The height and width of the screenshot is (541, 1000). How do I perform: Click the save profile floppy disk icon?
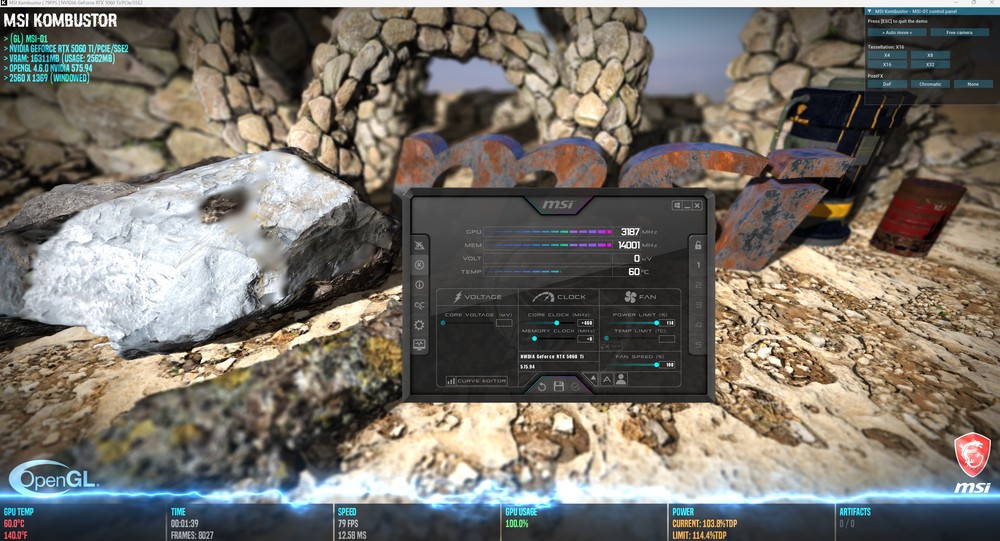pos(559,386)
